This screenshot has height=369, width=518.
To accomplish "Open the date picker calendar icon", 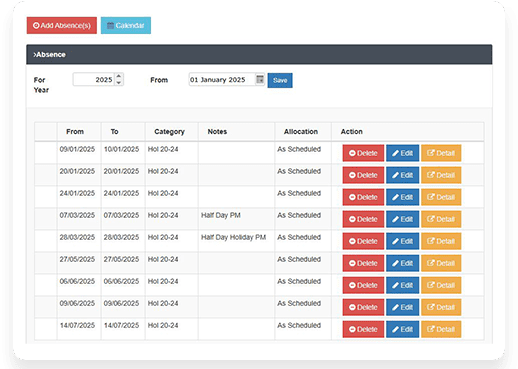I will [260, 79].
